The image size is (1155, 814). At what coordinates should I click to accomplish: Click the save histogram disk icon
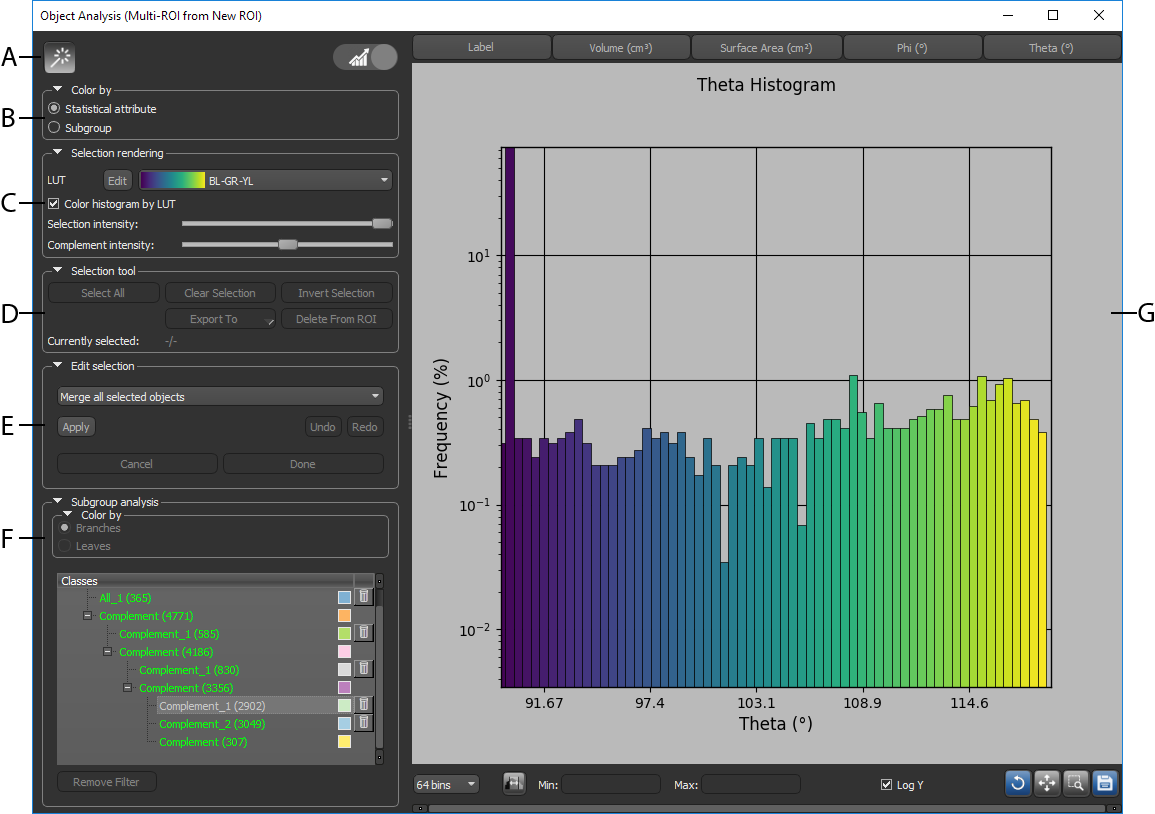(1105, 783)
